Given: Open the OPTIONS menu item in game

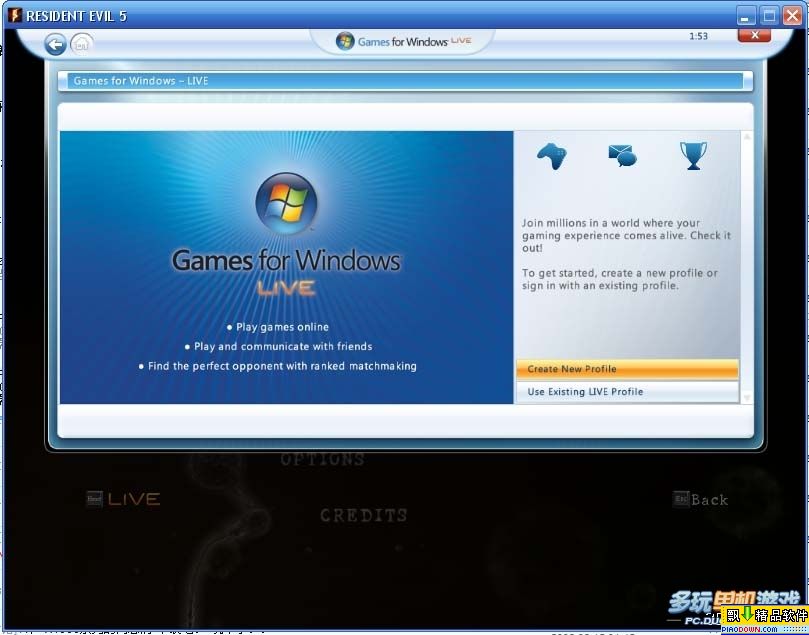Looking at the screenshot, I should [323, 459].
